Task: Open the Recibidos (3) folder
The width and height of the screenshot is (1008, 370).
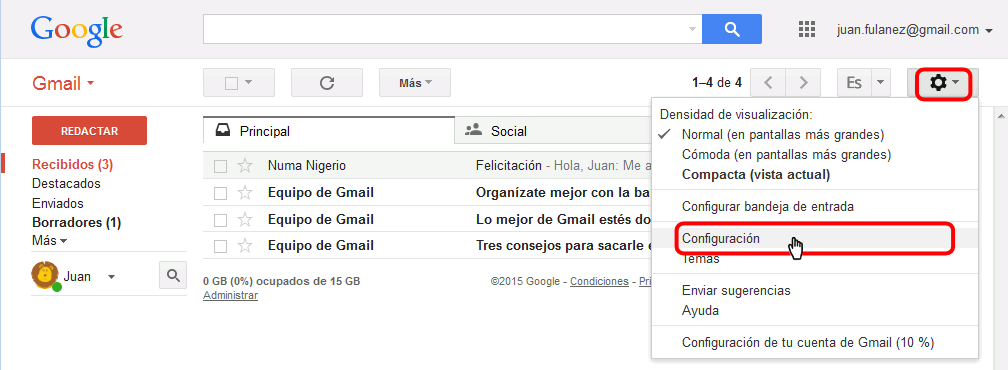Action: 73,164
